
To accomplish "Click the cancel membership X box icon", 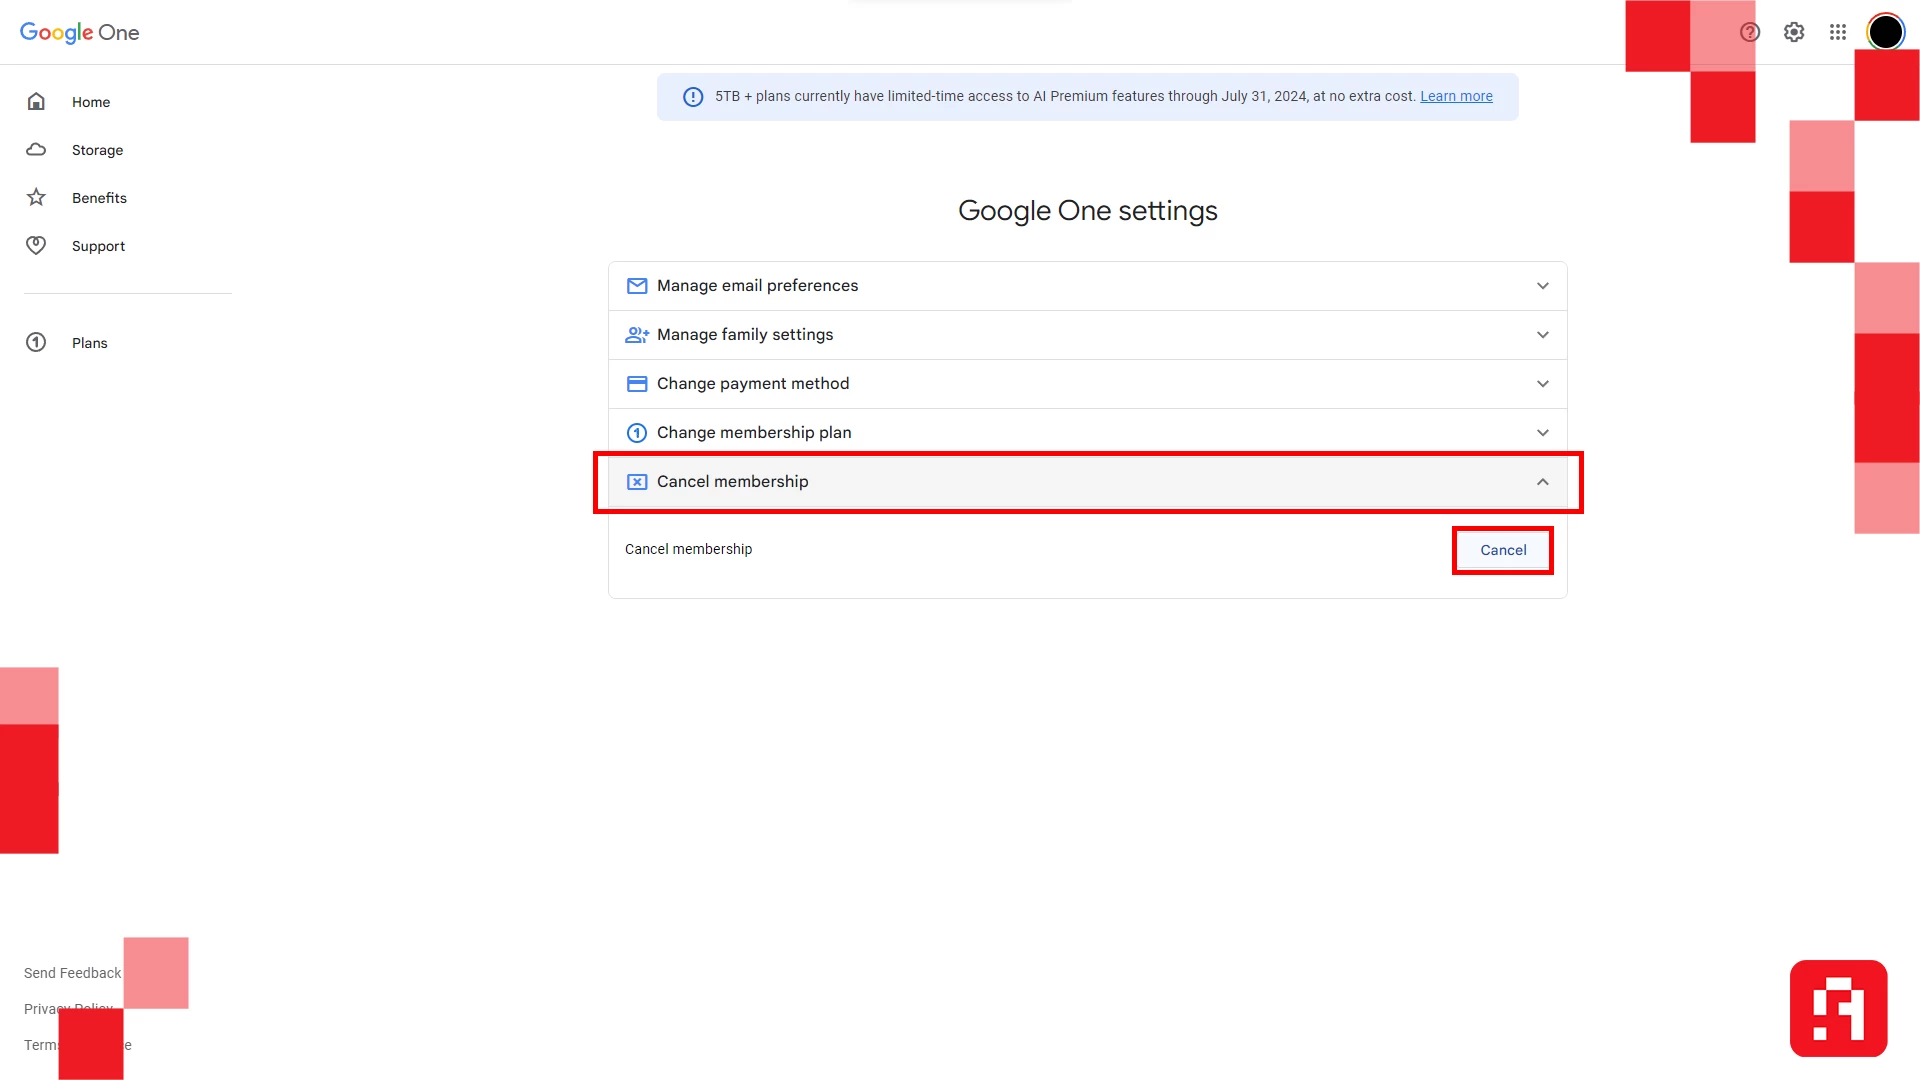I will 637,482.
